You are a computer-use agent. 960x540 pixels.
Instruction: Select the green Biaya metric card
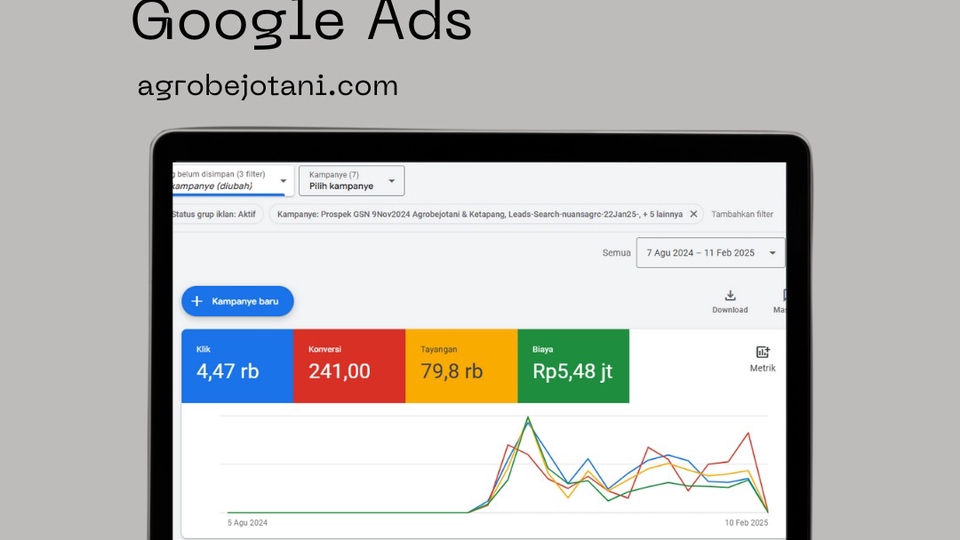click(x=574, y=366)
